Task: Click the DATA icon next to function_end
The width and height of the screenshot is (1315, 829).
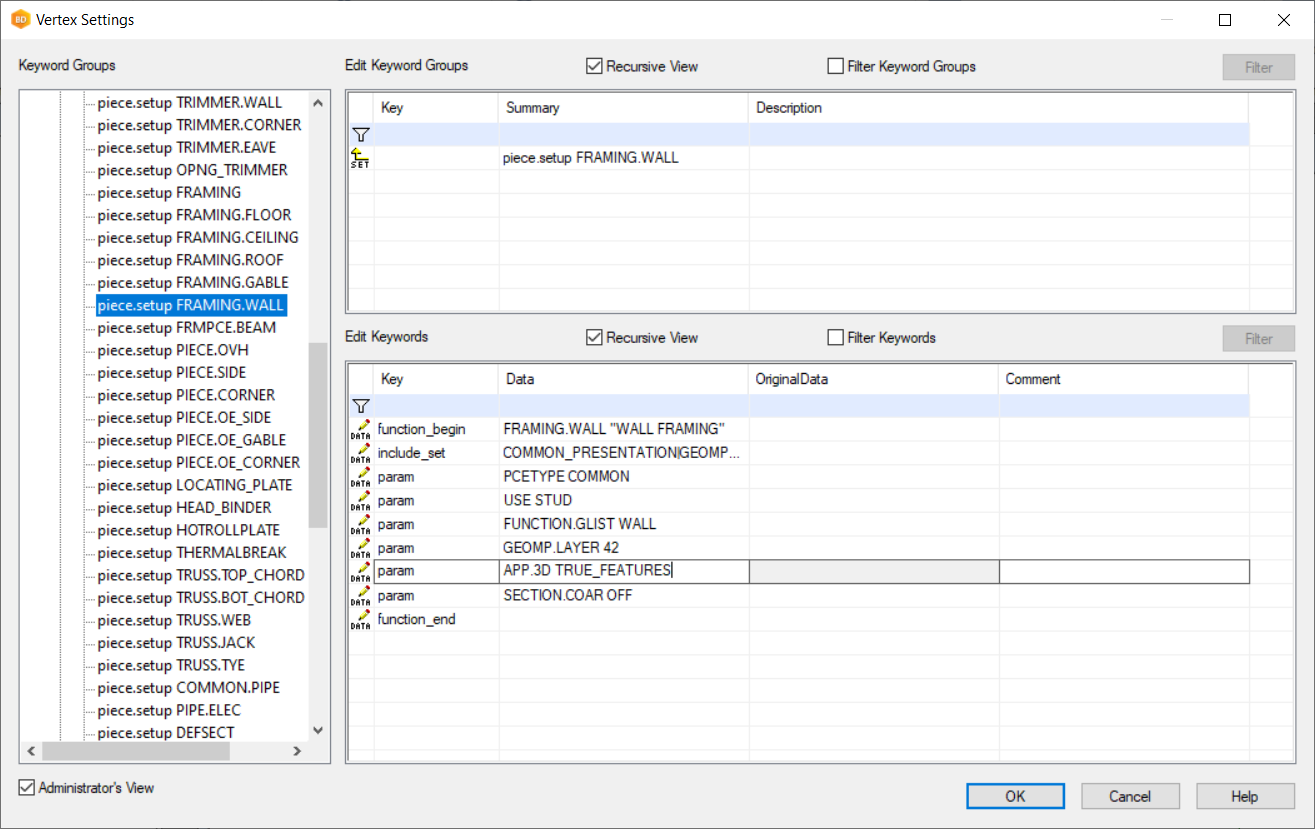Action: [x=360, y=620]
